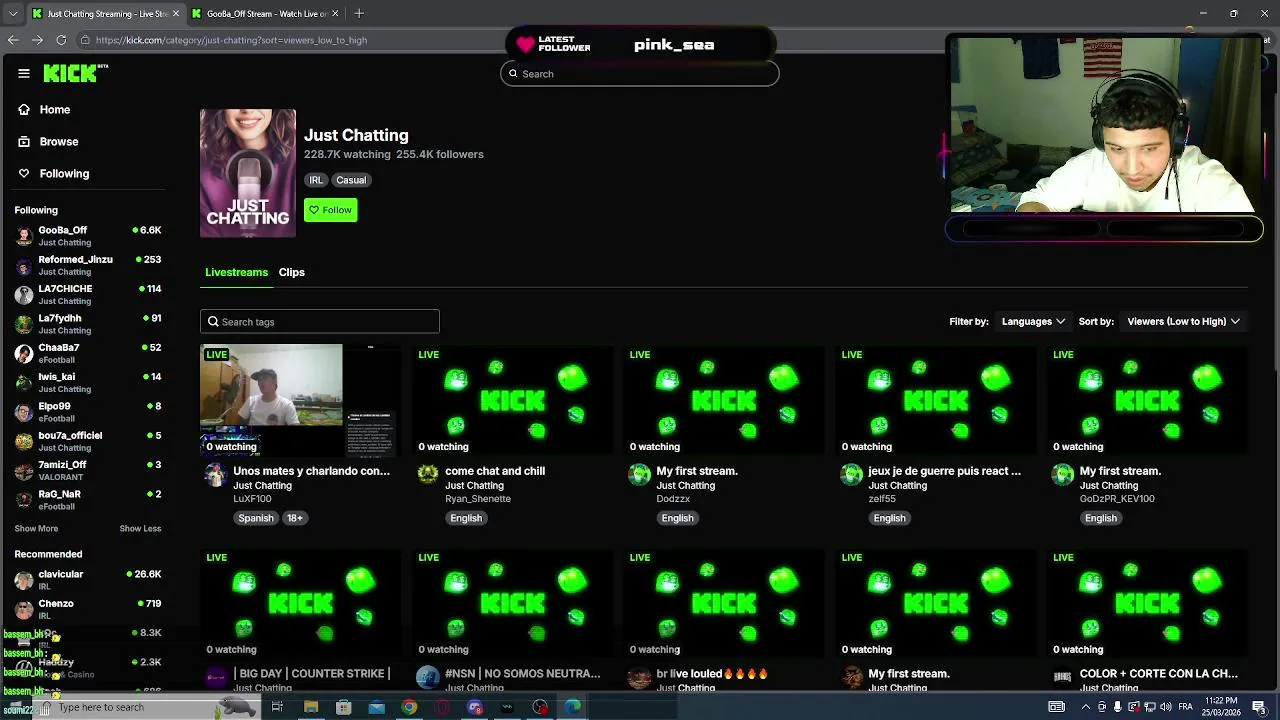This screenshot has width=1280, height=720.
Task: Click the Following heart icon
Action: pyautogui.click(x=24, y=174)
